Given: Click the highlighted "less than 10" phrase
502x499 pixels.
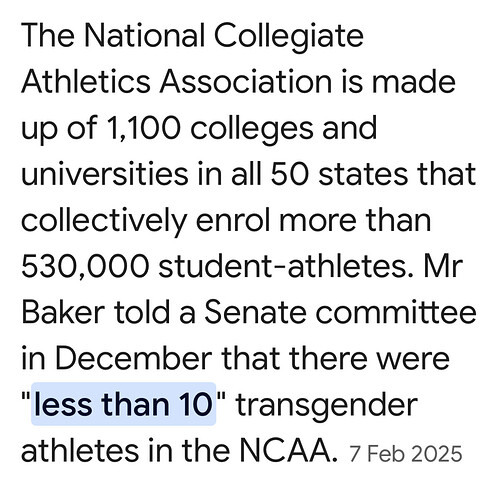Looking at the screenshot, I should [123, 404].
